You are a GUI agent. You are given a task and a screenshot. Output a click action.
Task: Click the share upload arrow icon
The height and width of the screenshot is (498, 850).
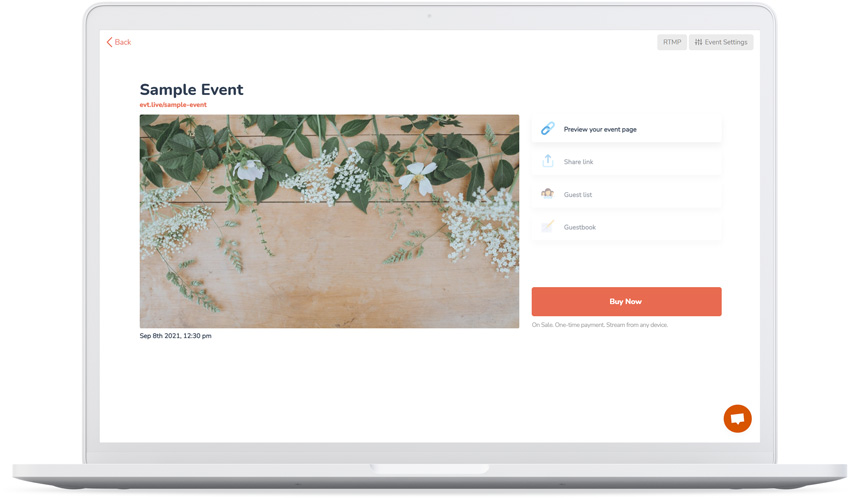tap(547, 161)
